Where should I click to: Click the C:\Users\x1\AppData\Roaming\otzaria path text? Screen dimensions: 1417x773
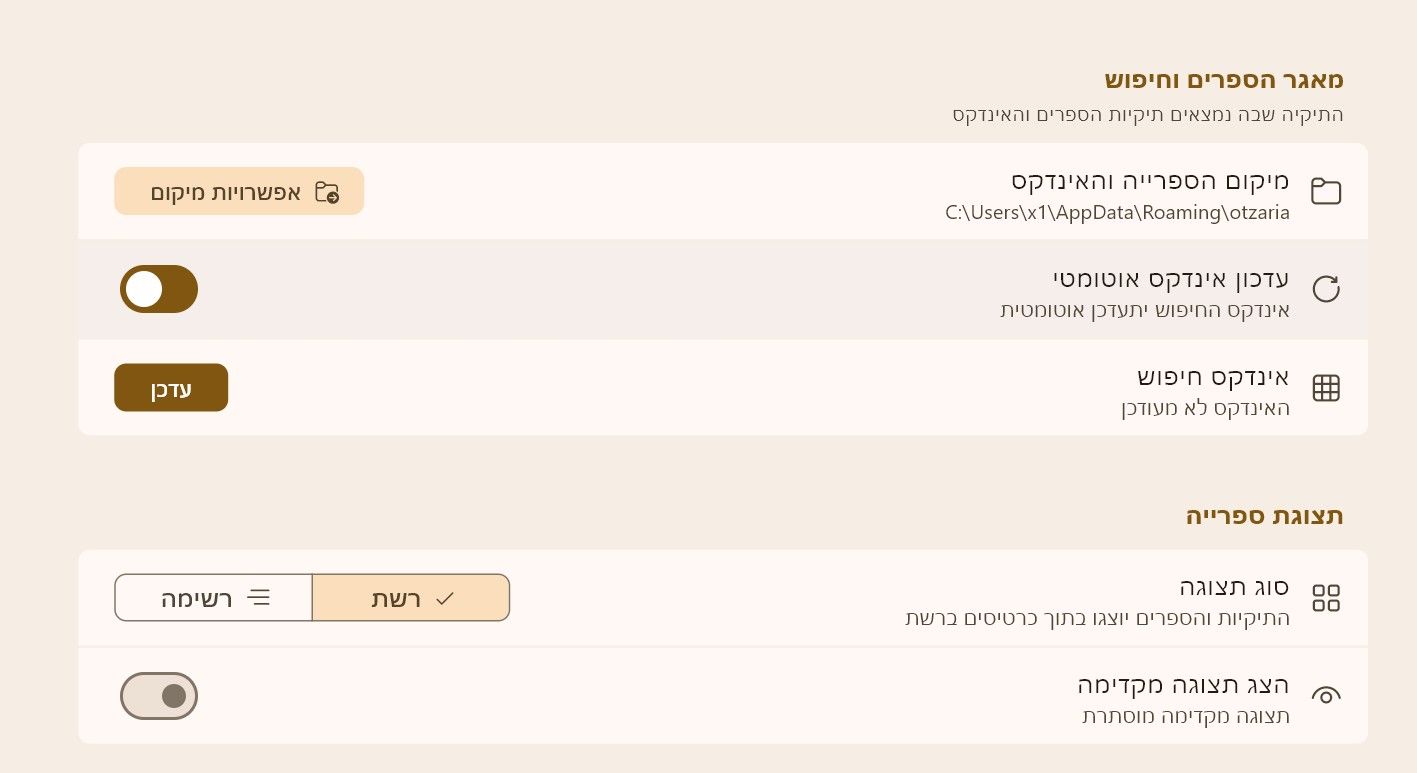click(x=1117, y=212)
